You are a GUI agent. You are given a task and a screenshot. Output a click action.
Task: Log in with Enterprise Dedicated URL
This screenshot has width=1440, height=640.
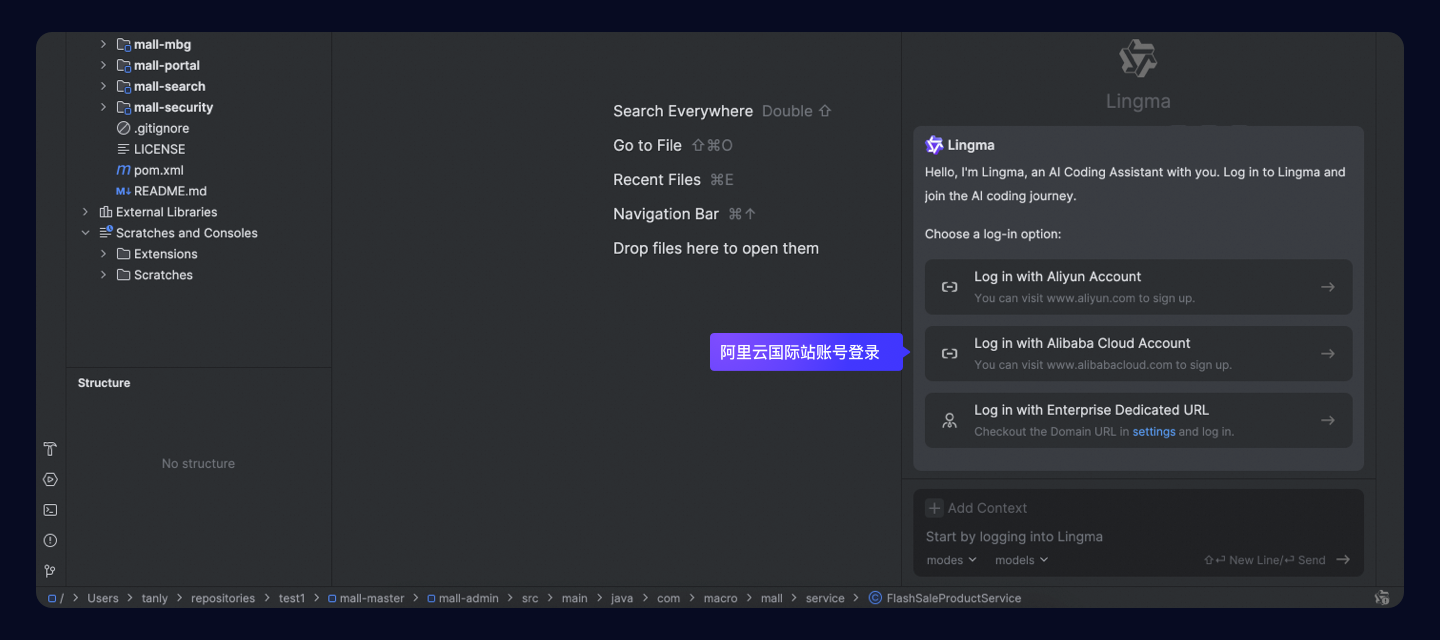click(x=1138, y=420)
